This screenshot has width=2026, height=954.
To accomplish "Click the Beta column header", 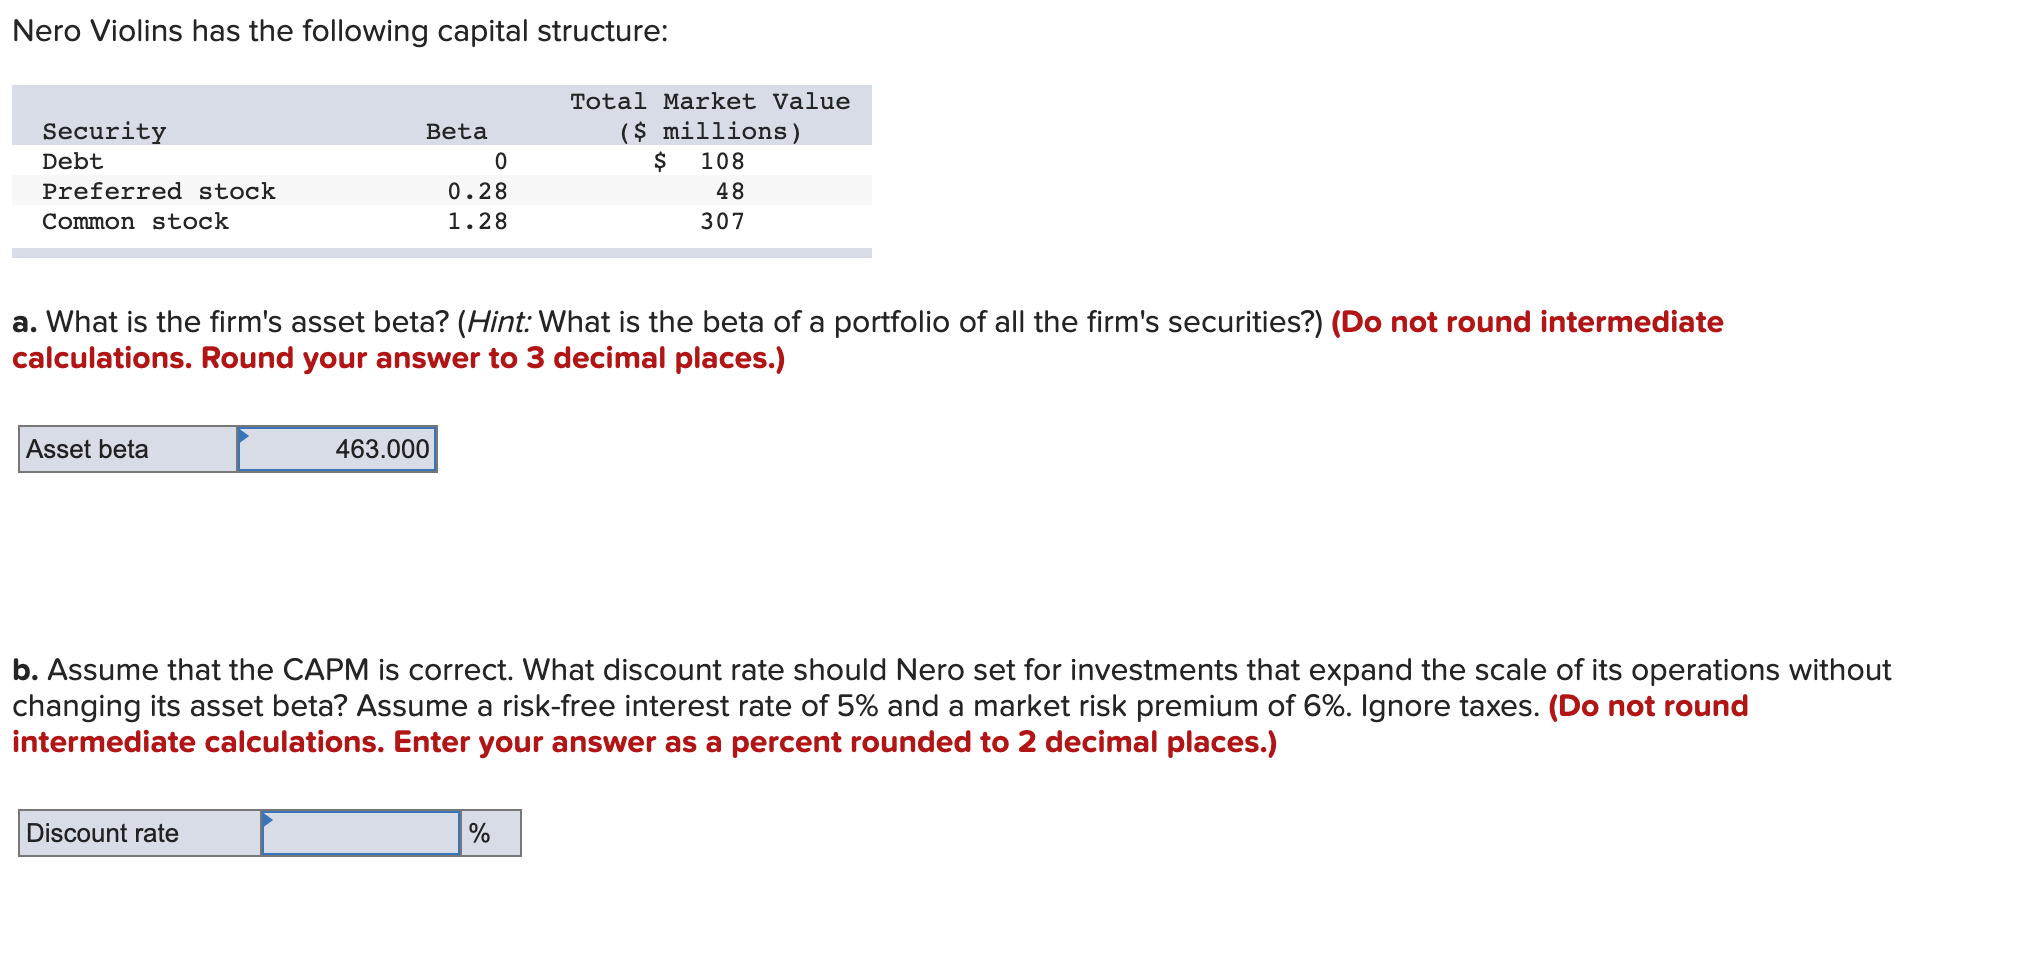I will (455, 130).
